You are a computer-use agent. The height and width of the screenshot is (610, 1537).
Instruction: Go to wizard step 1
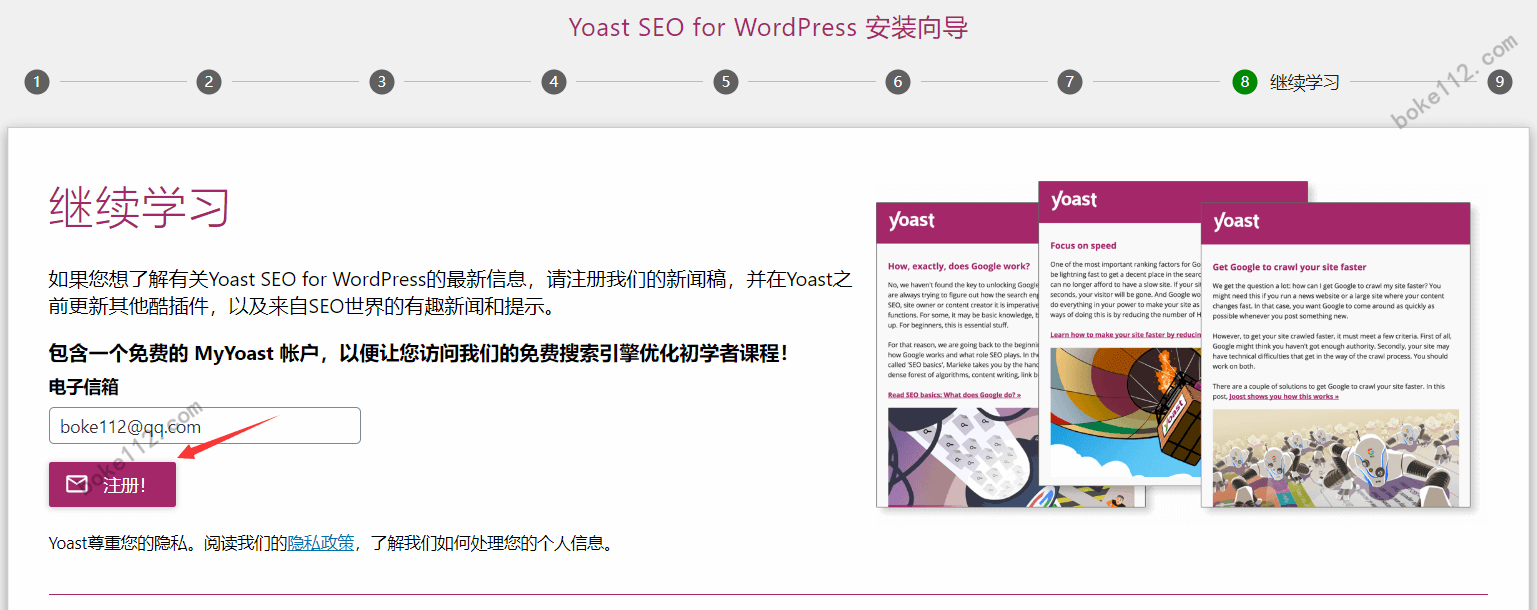click(37, 82)
